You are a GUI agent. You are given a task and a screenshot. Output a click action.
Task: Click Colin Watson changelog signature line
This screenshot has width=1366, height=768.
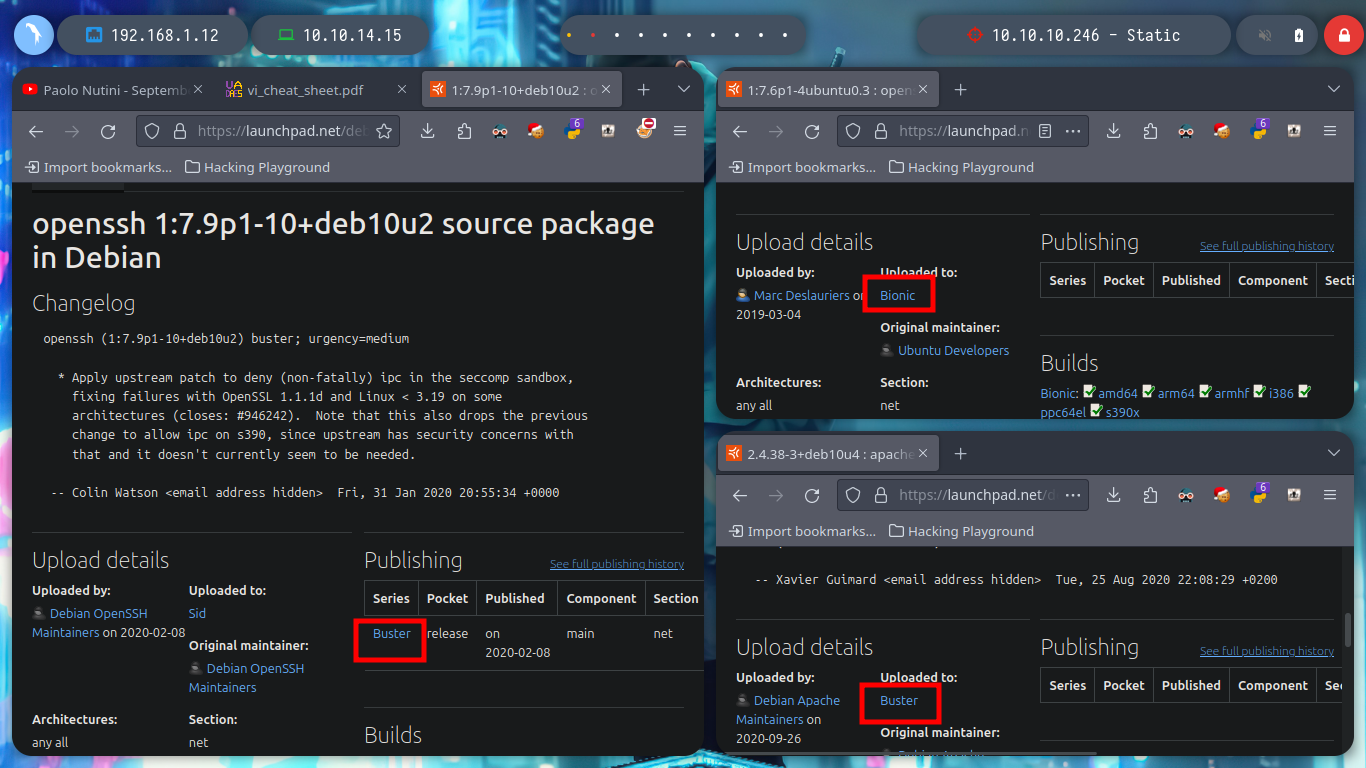[305, 493]
